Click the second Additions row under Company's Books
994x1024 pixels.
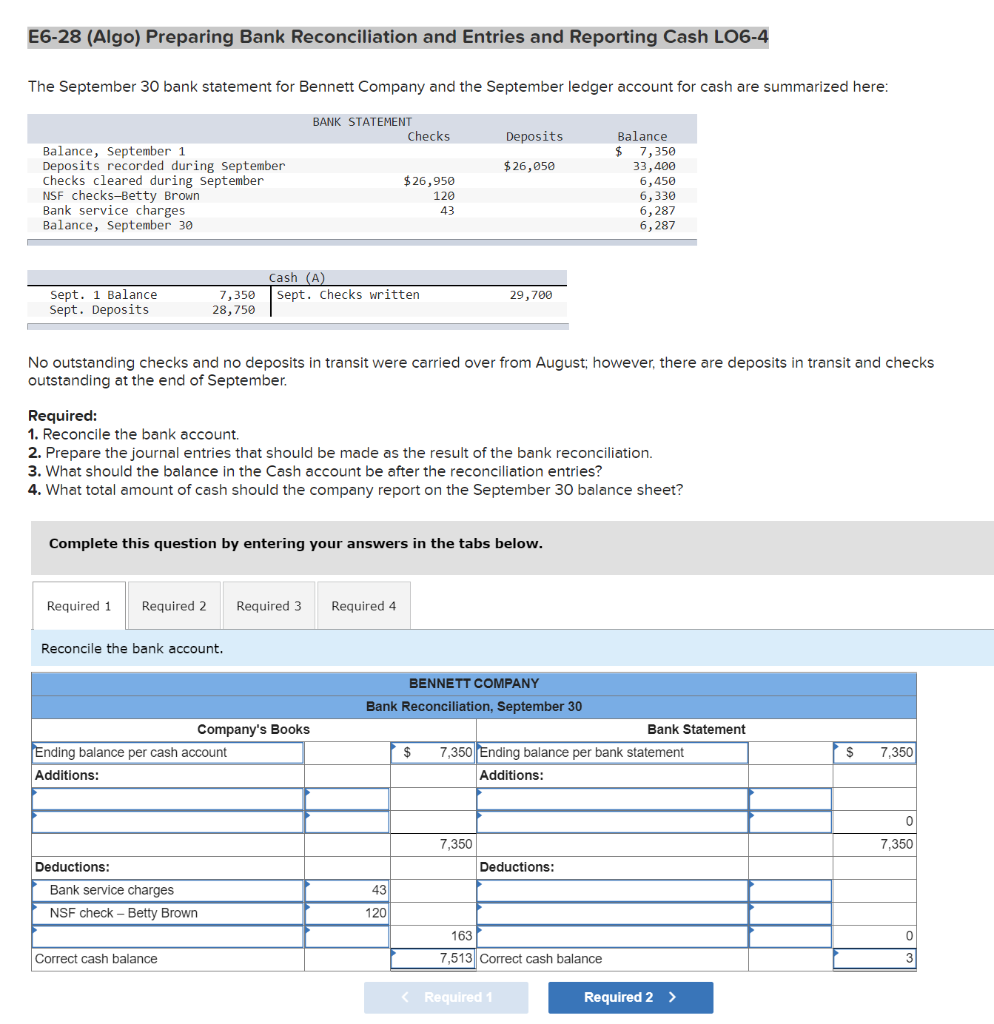[x=167, y=820]
